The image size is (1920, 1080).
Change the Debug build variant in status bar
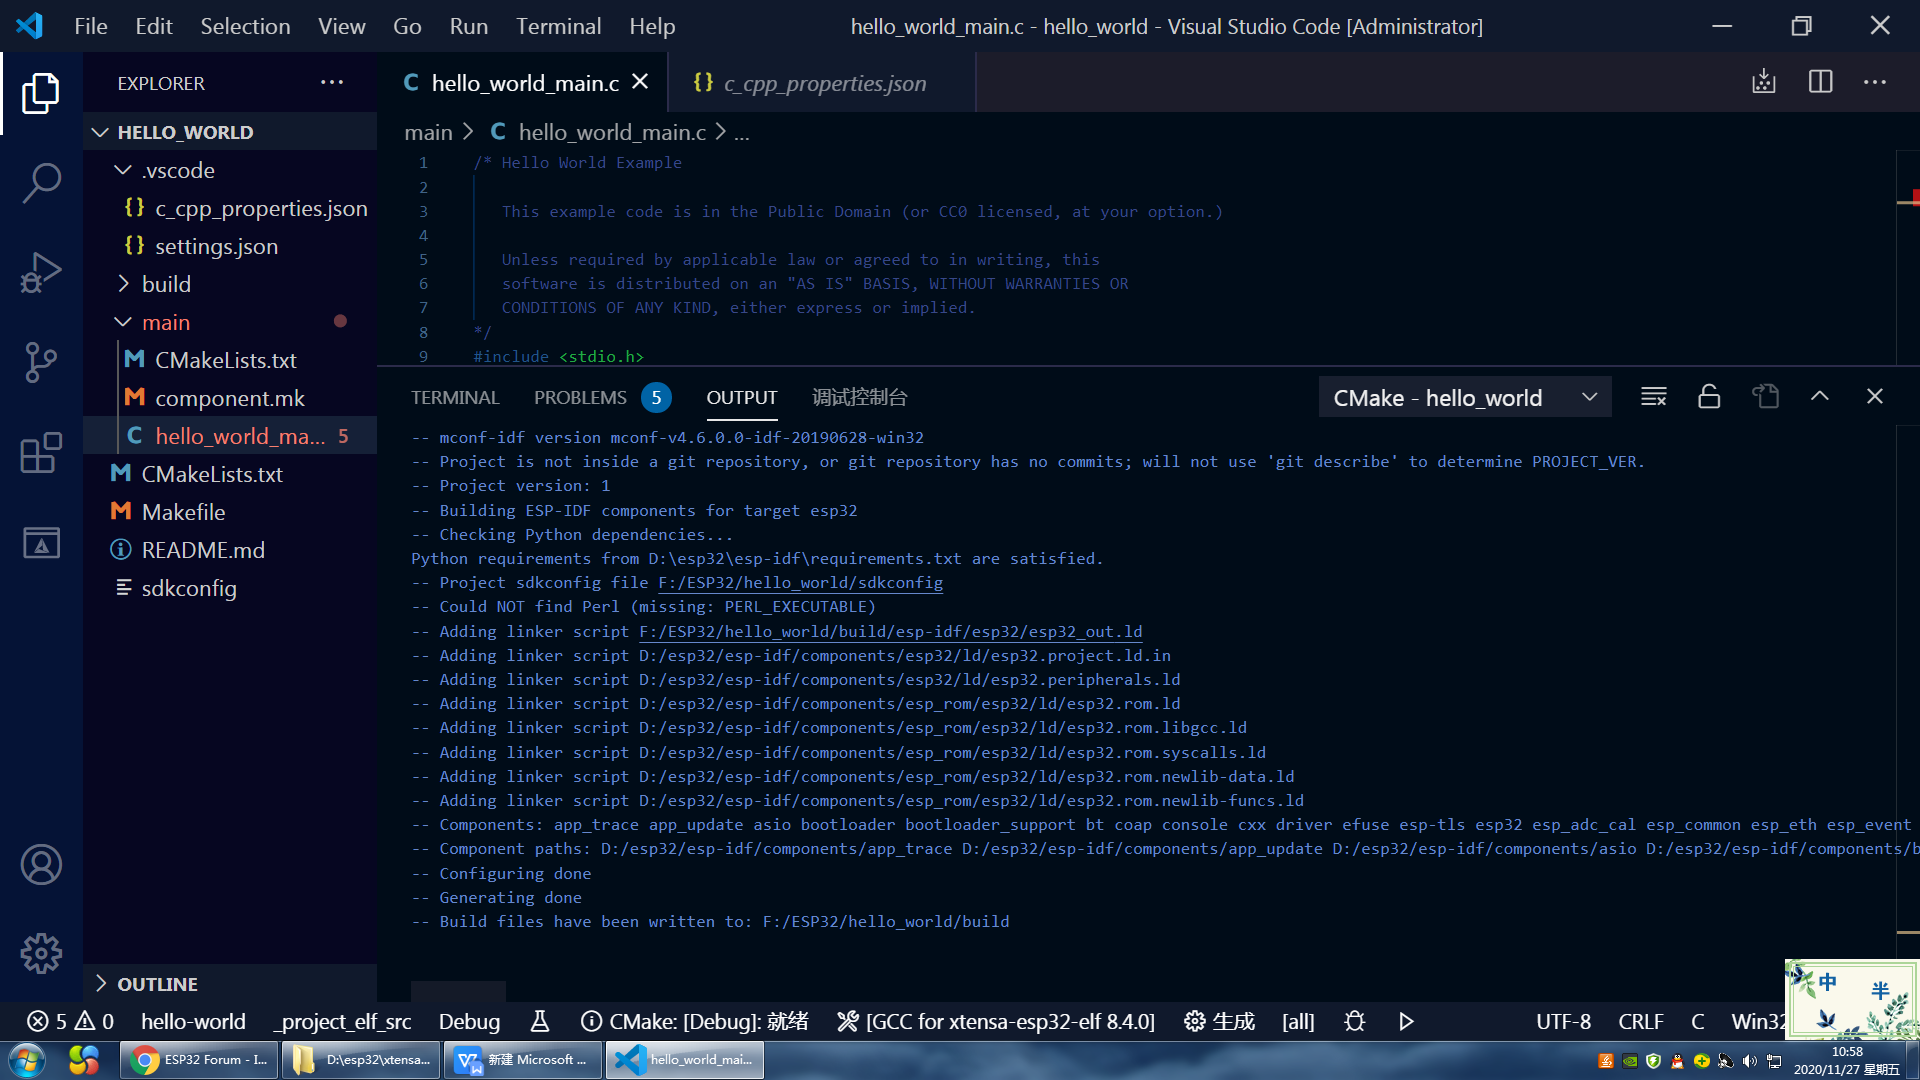tap(469, 1021)
